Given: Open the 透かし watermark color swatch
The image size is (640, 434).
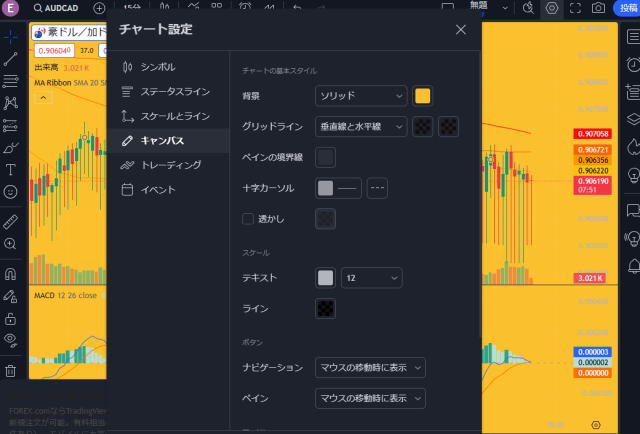Looking at the screenshot, I should click(325, 219).
